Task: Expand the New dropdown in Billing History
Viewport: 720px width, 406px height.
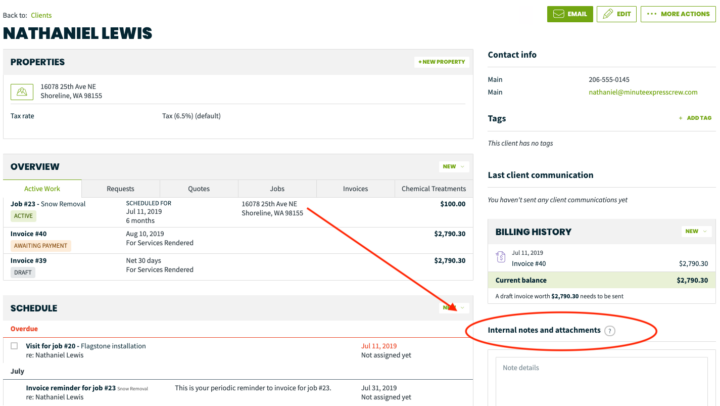Action: click(x=695, y=231)
